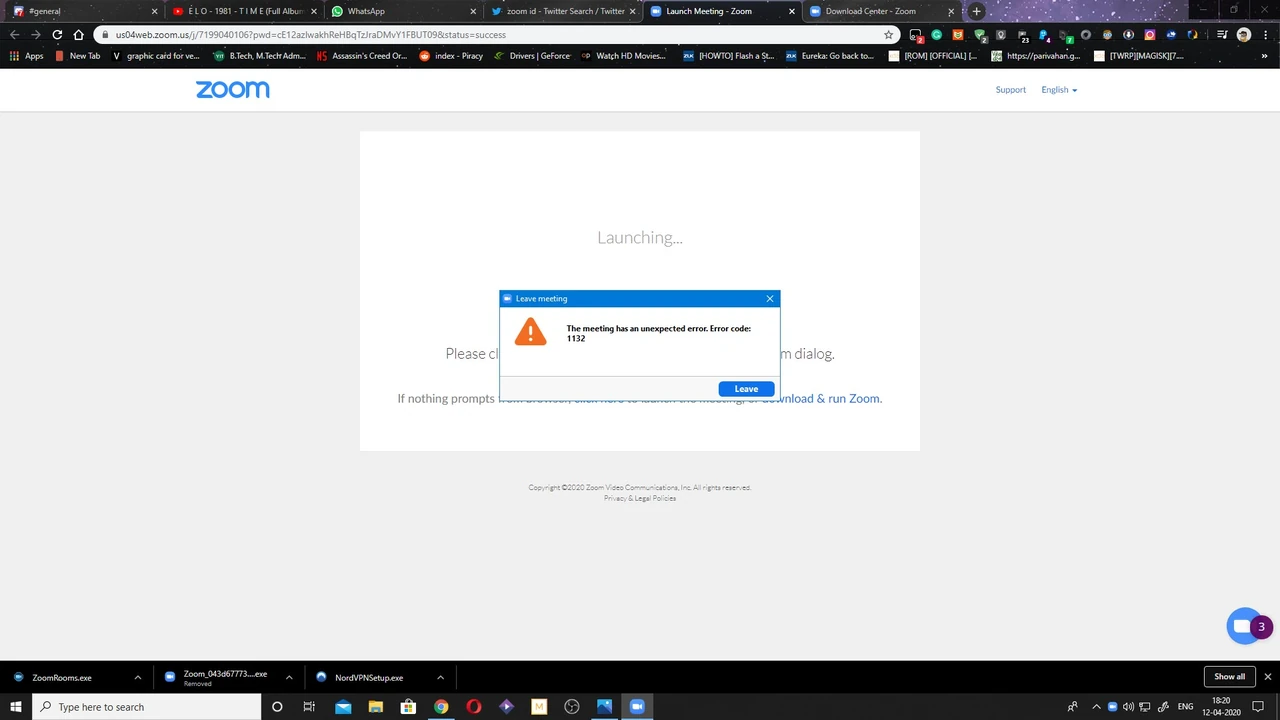This screenshot has height=720, width=1280.
Task: Reload the page with the refresh icon
Action: point(57,34)
